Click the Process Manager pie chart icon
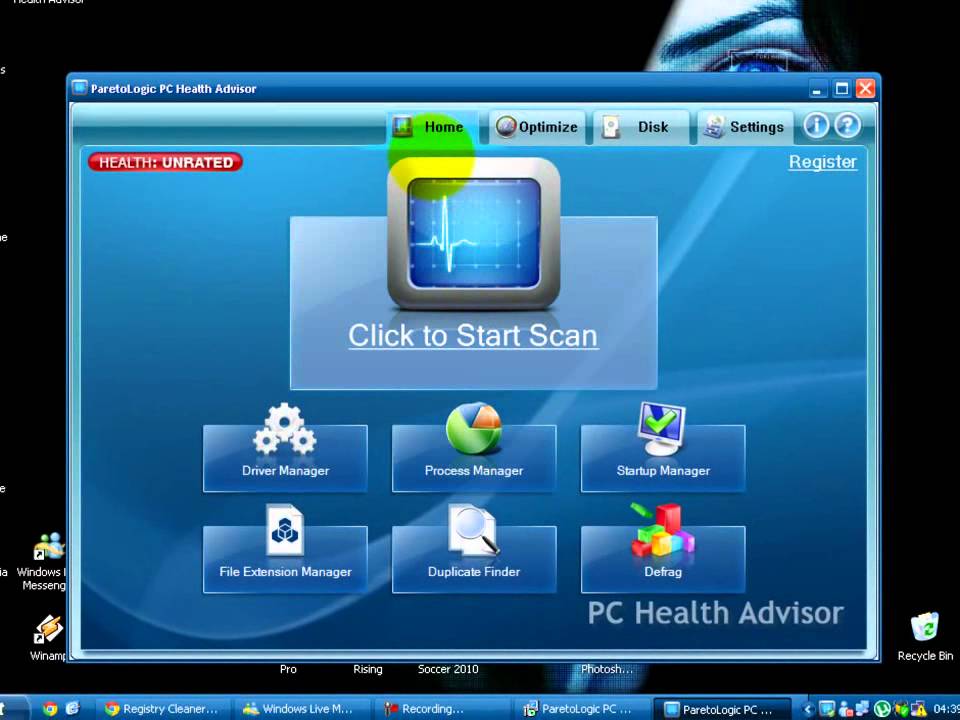960x720 pixels. point(474,428)
